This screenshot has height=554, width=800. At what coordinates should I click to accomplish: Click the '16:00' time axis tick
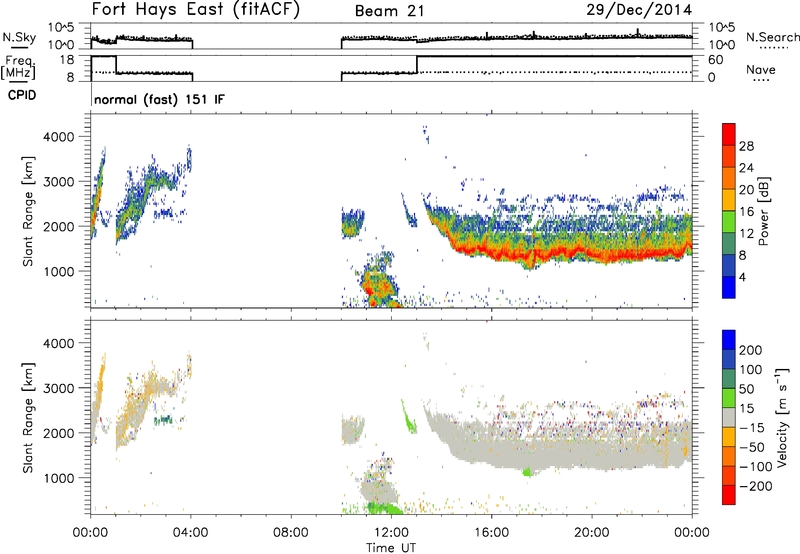click(x=491, y=533)
